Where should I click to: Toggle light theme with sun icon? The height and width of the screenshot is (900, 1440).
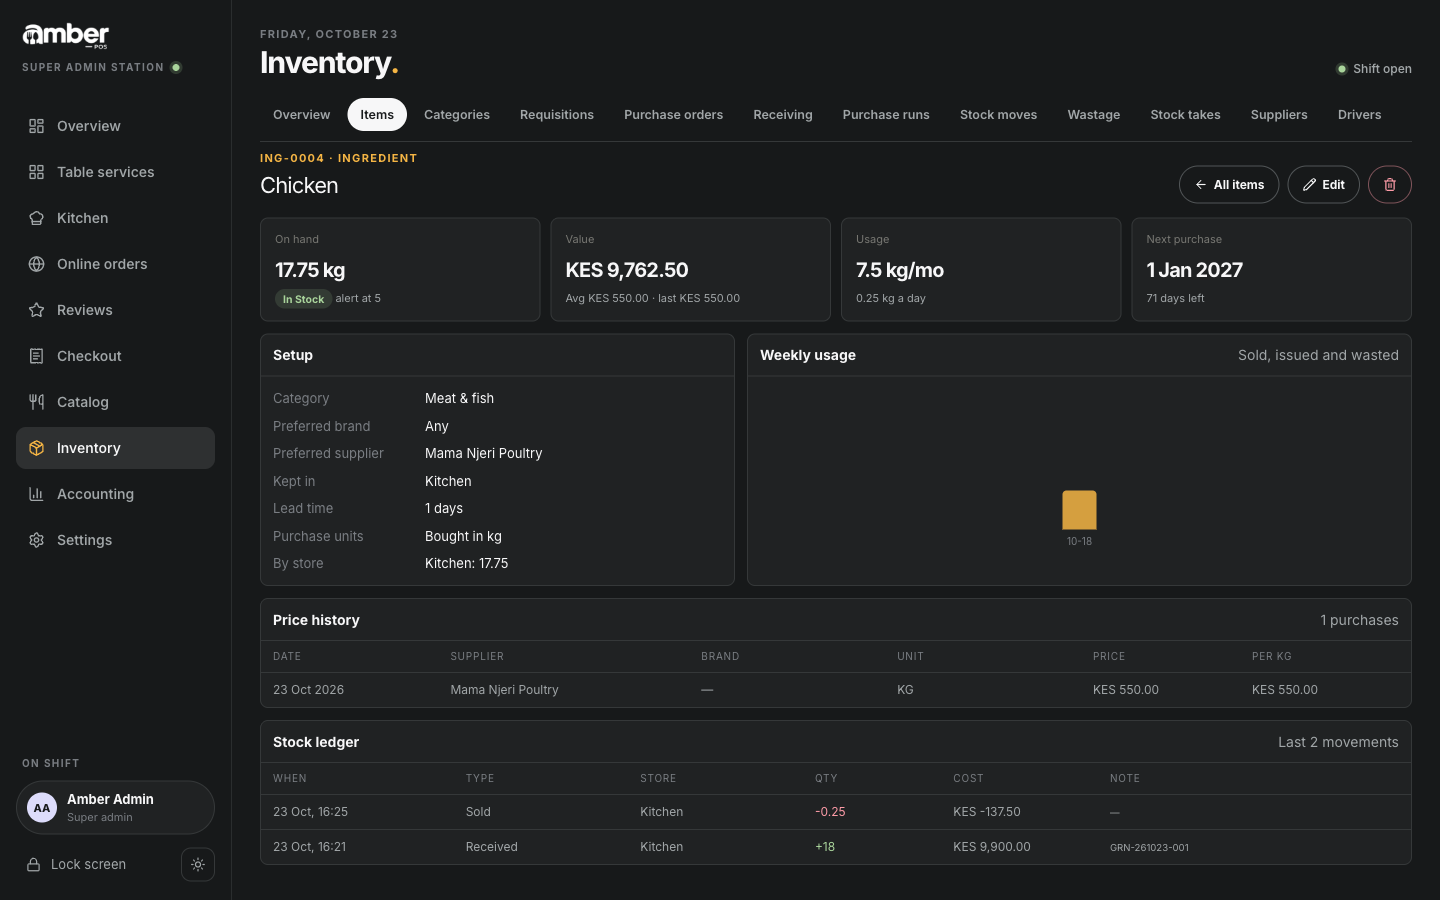point(198,865)
